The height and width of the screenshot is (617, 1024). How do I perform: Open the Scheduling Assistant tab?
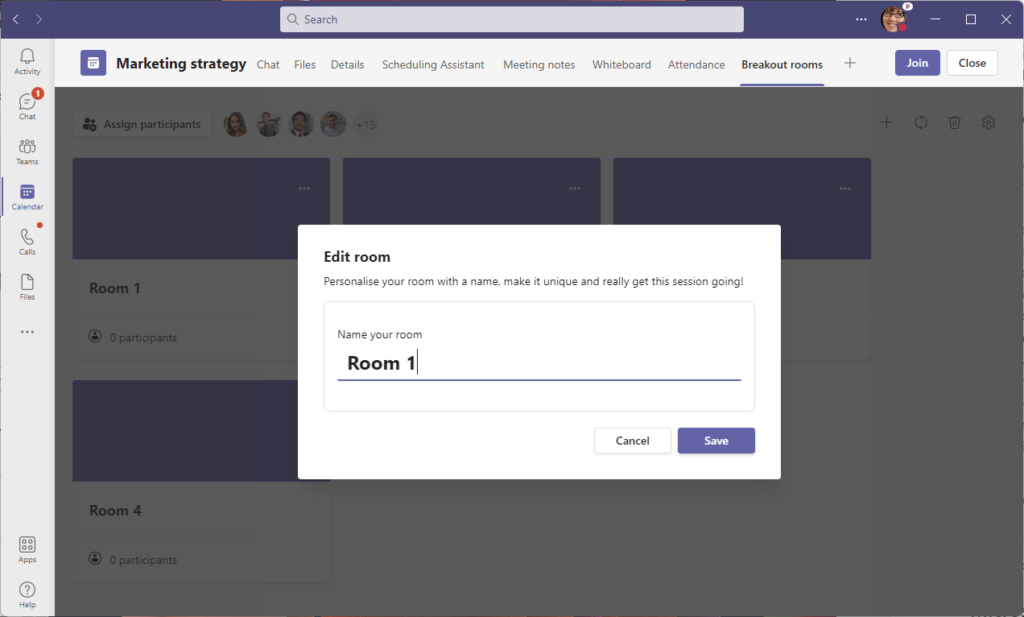pyautogui.click(x=433, y=65)
